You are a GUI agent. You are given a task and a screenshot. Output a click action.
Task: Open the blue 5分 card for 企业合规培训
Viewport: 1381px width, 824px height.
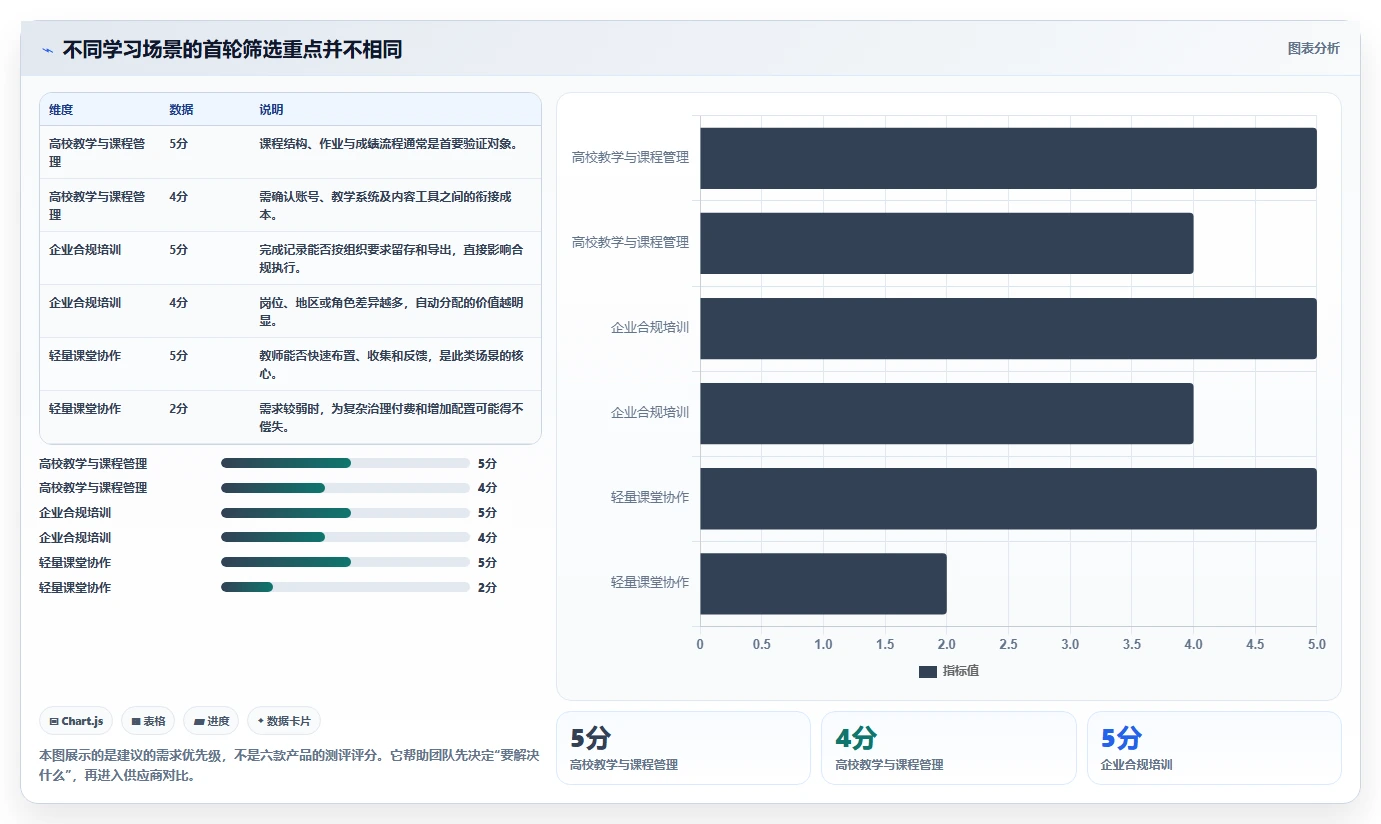[x=1214, y=748]
